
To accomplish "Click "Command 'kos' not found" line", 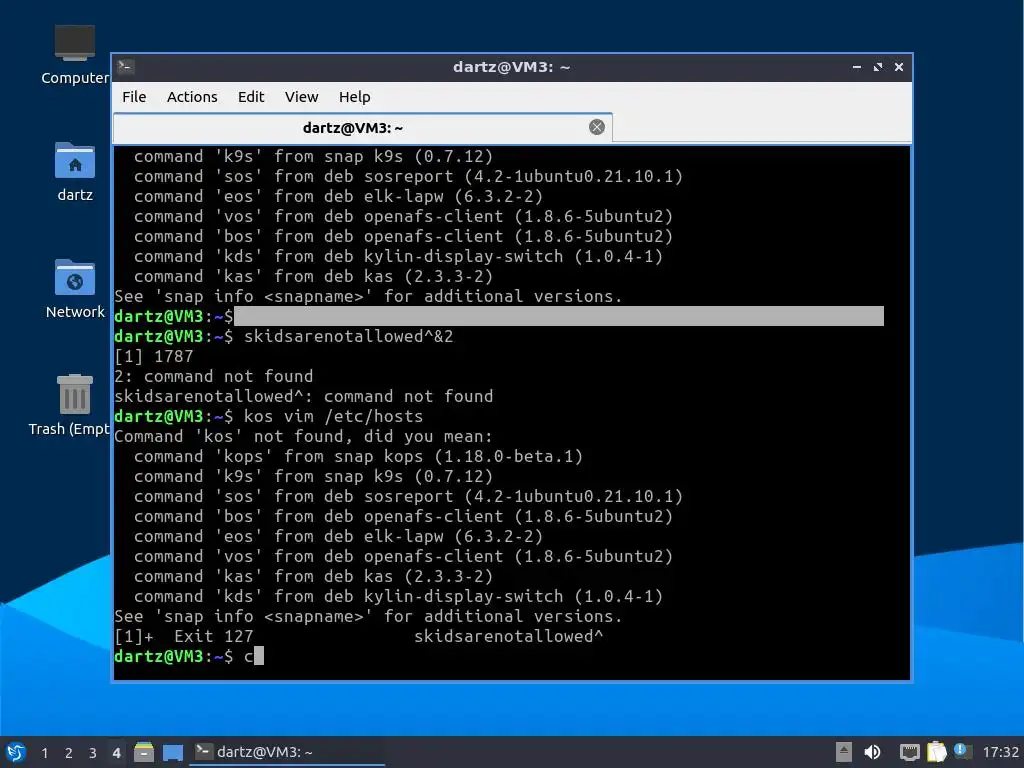I will (x=303, y=436).
